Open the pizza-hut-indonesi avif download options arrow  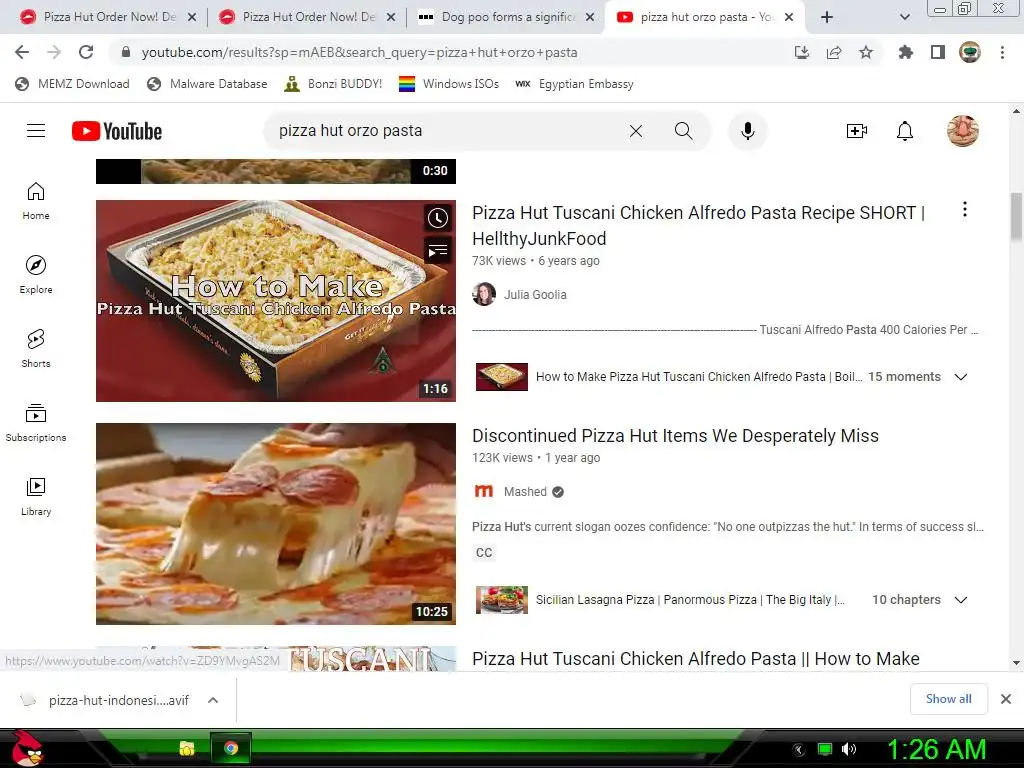pos(213,700)
